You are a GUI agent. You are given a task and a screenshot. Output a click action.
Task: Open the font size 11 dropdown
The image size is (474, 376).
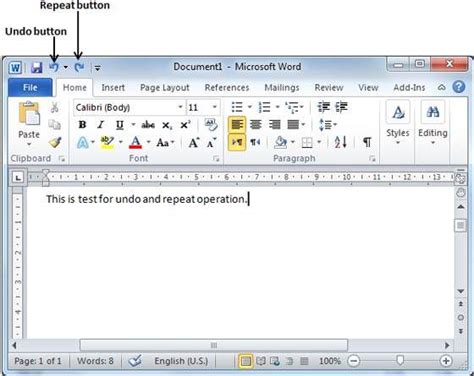click(215, 107)
